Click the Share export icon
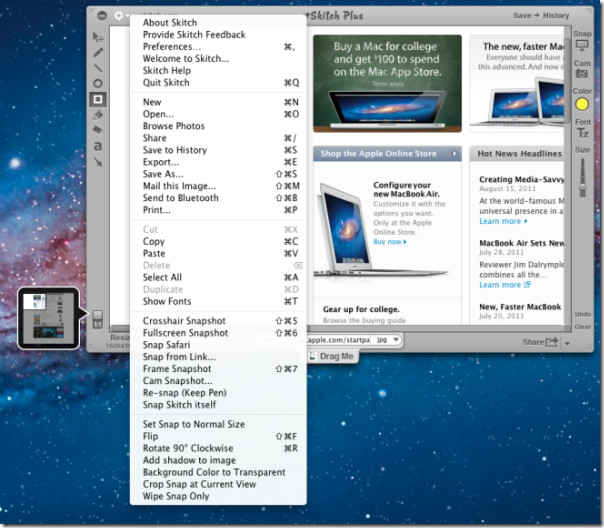604x528 pixels. click(552, 342)
